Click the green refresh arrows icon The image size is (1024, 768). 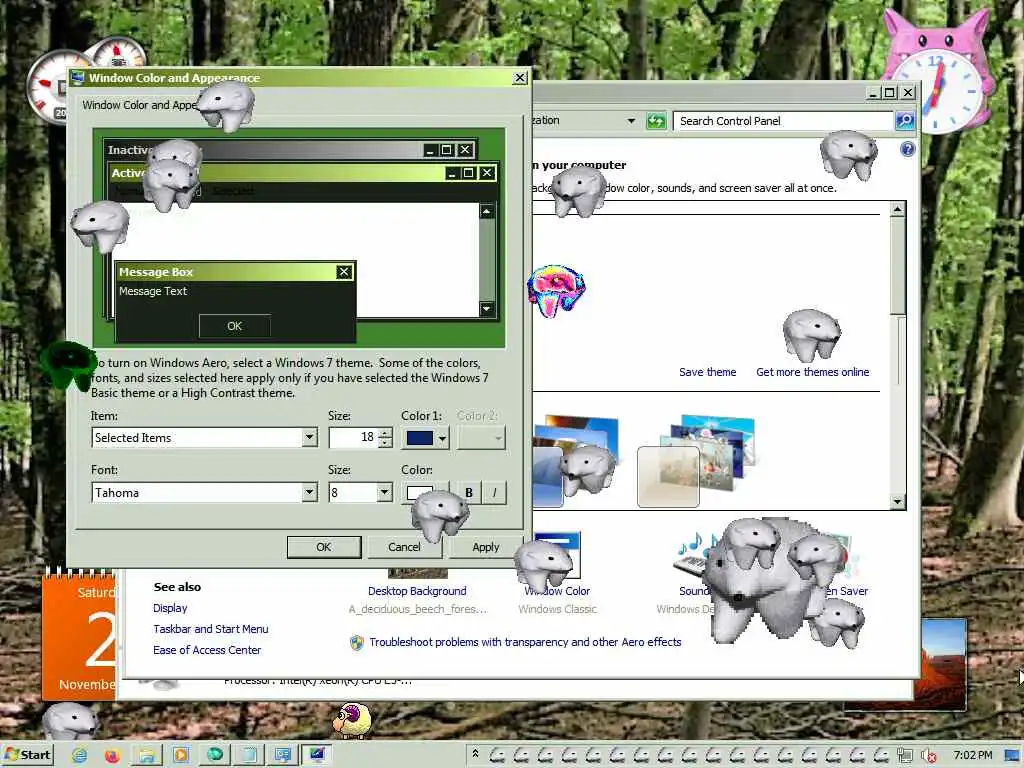click(656, 121)
